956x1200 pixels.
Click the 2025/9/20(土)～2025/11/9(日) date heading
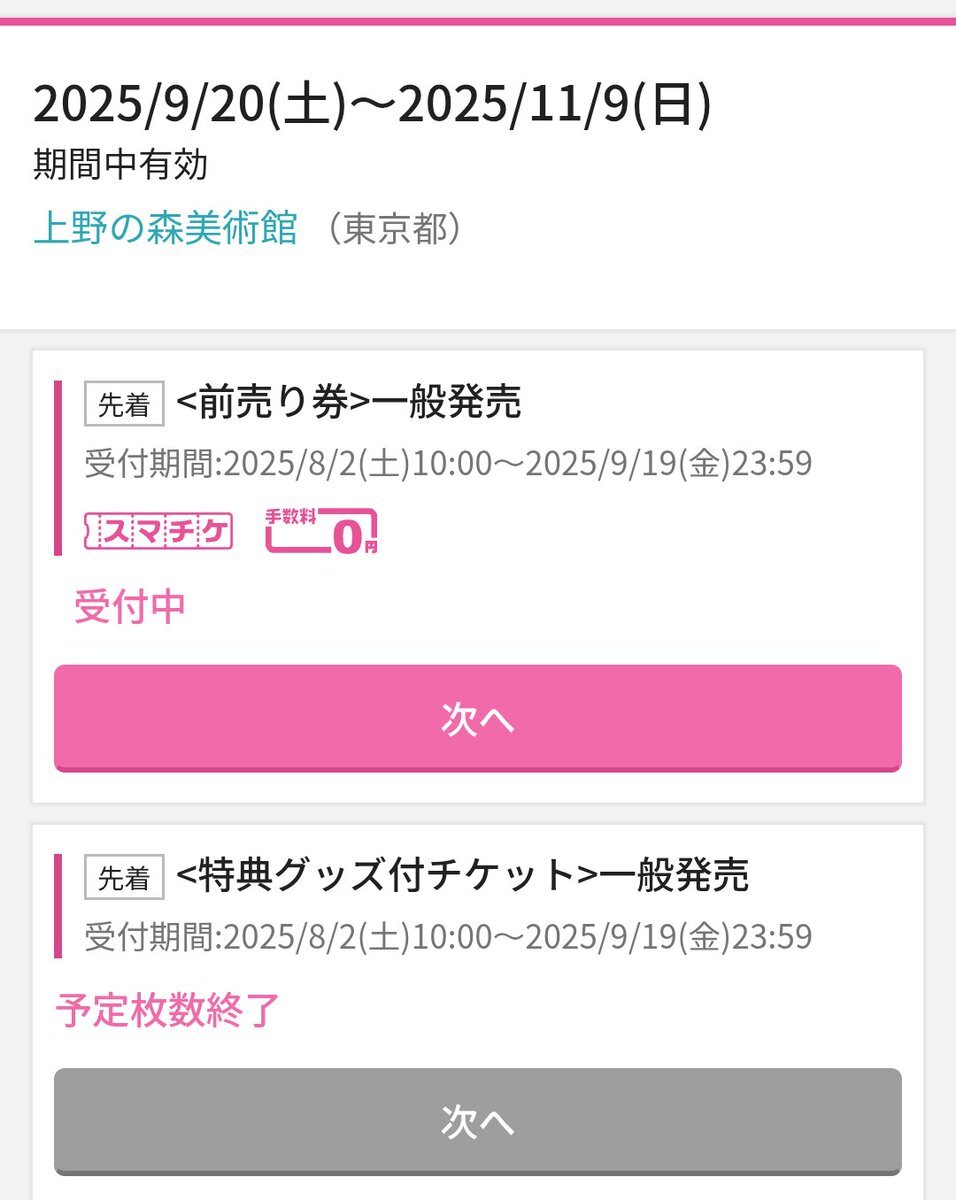tap(372, 106)
